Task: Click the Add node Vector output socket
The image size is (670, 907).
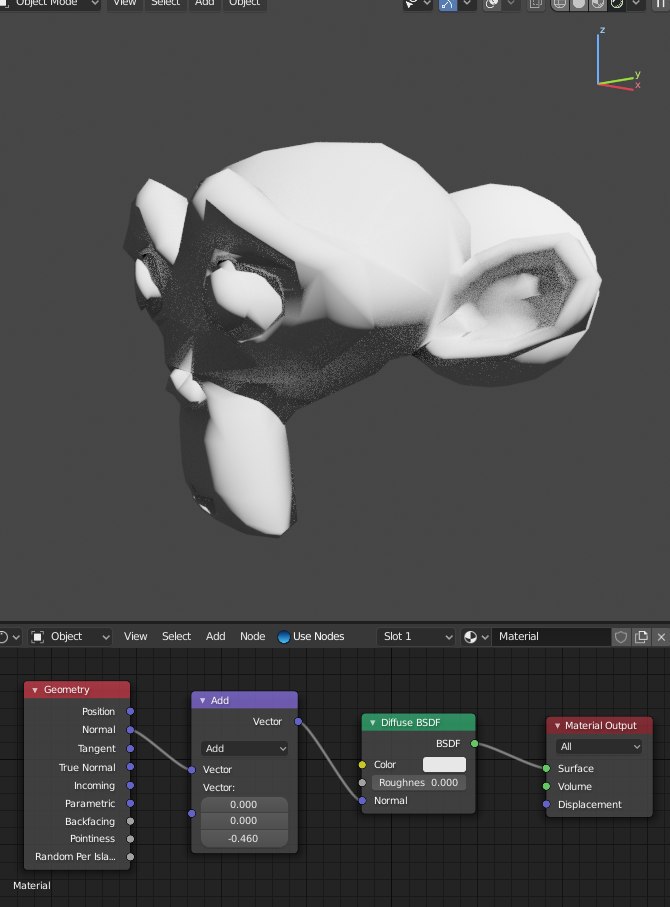Action: [x=298, y=721]
